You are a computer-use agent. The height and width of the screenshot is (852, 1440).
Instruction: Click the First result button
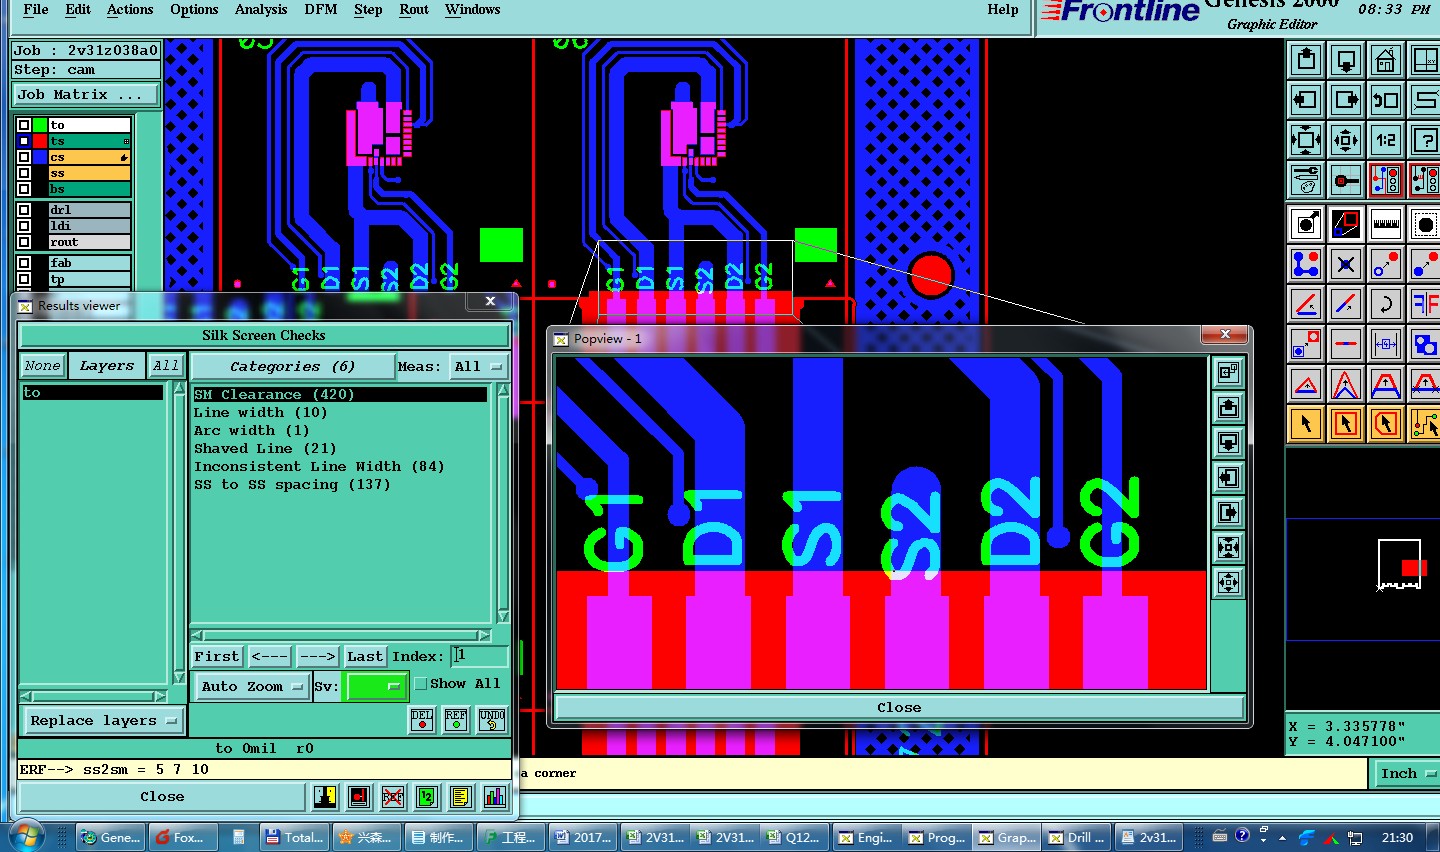pos(217,657)
